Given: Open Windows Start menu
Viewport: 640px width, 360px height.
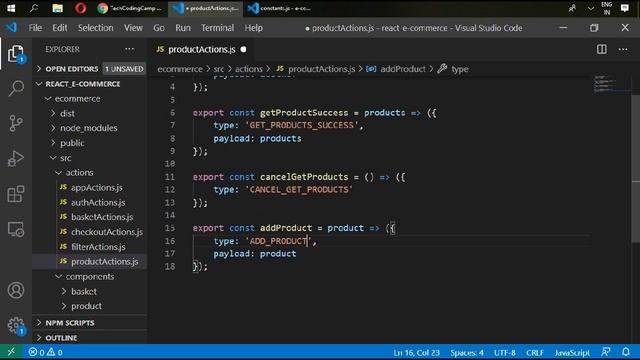Looking at the screenshot, I should [11, 8].
